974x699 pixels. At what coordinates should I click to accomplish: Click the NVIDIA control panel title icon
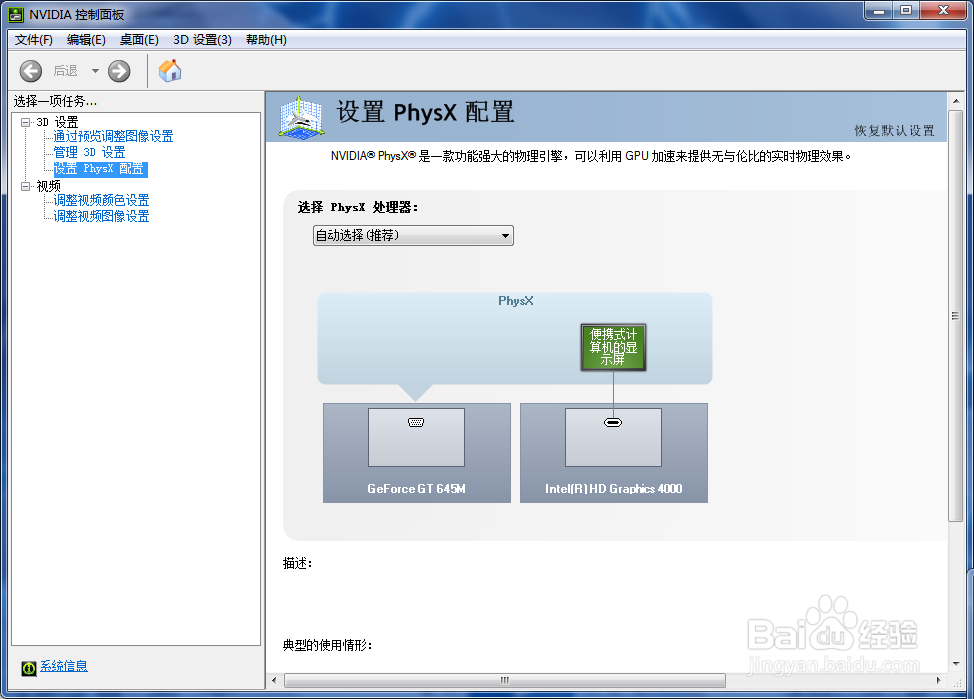(16, 14)
